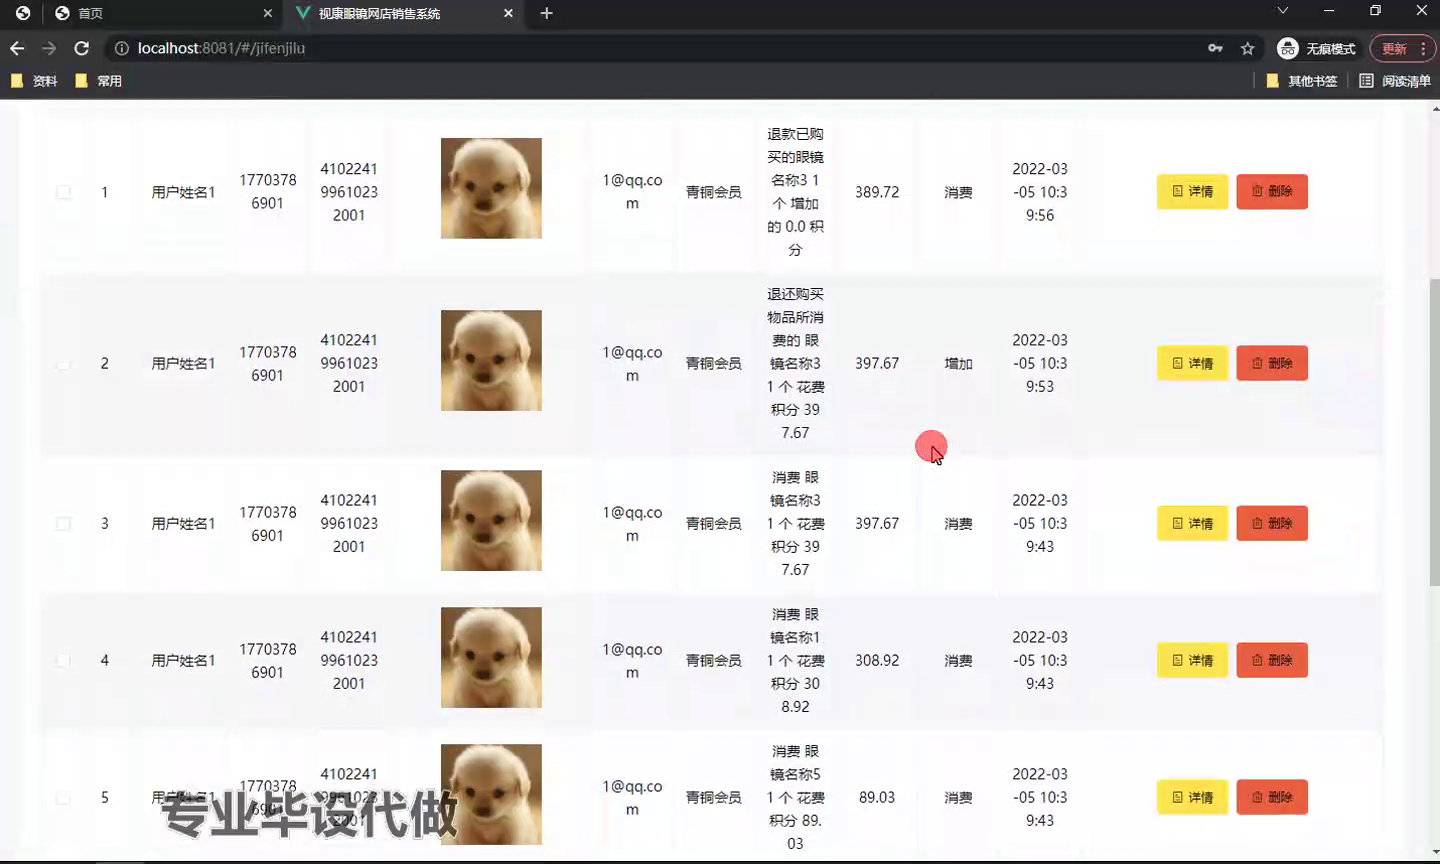This screenshot has width=1440, height=864.
Task: Click 删除 for row 4 (308.92)
Action: point(1272,661)
